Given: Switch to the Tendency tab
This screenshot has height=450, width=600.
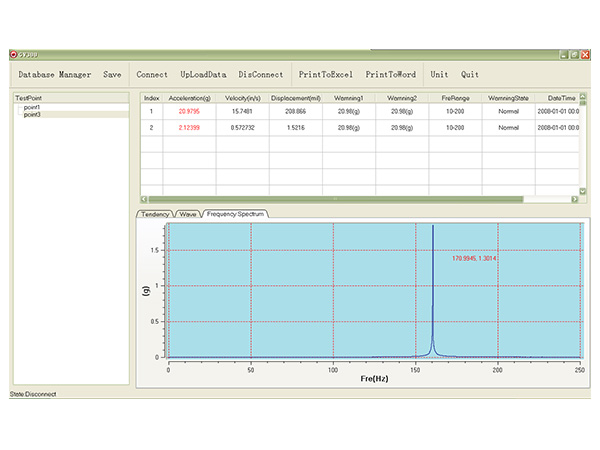Looking at the screenshot, I should coord(155,214).
